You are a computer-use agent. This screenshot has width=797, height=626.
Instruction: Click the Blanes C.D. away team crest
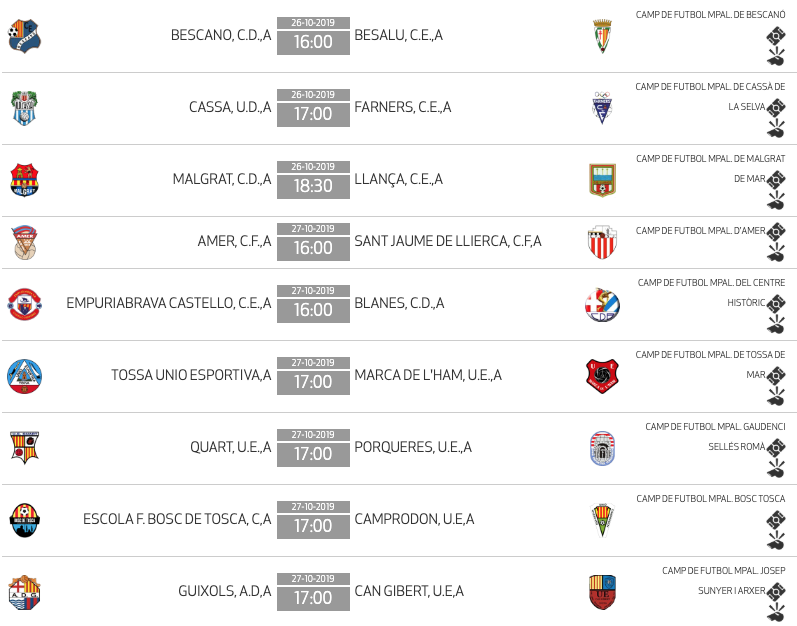tap(602, 304)
